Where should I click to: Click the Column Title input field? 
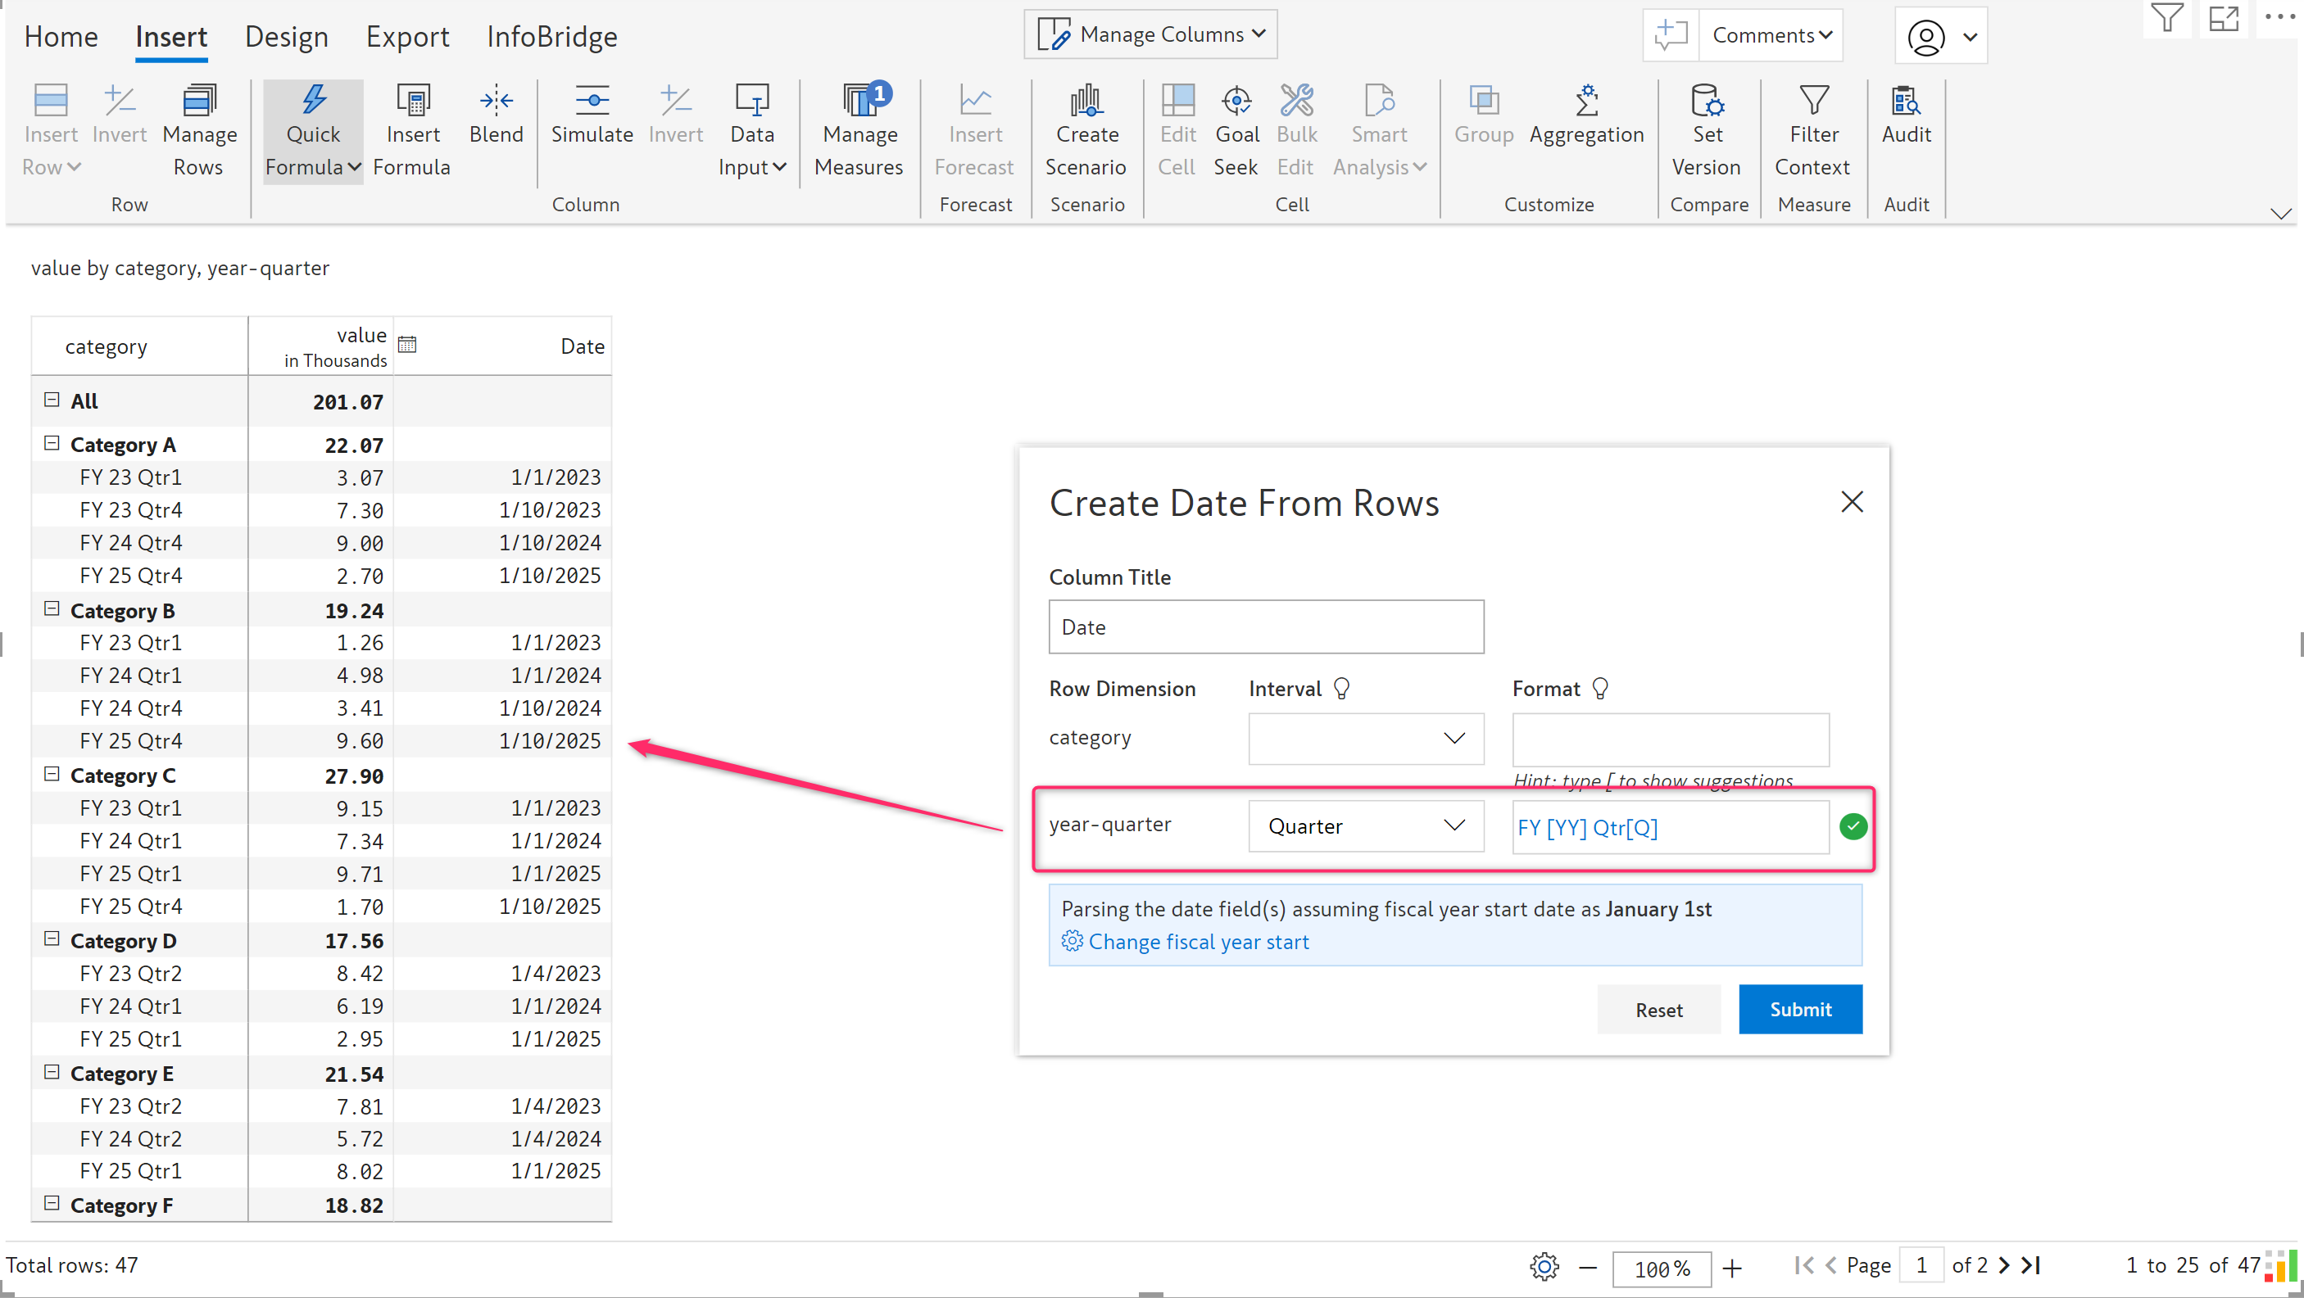click(1265, 627)
